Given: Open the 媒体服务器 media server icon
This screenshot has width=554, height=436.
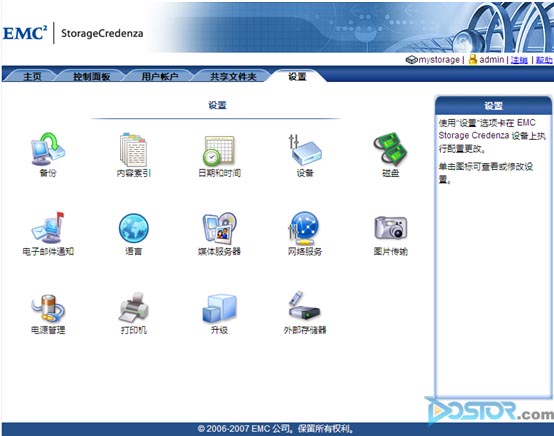Looking at the screenshot, I should click(219, 228).
